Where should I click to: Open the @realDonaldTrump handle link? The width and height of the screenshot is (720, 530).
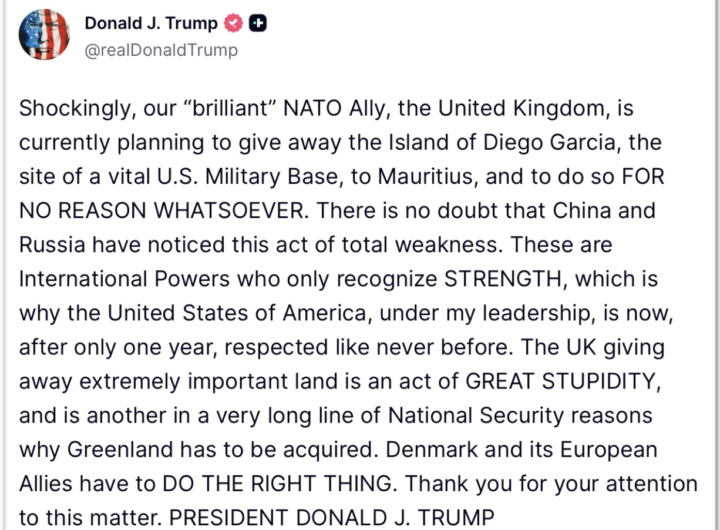[161, 50]
